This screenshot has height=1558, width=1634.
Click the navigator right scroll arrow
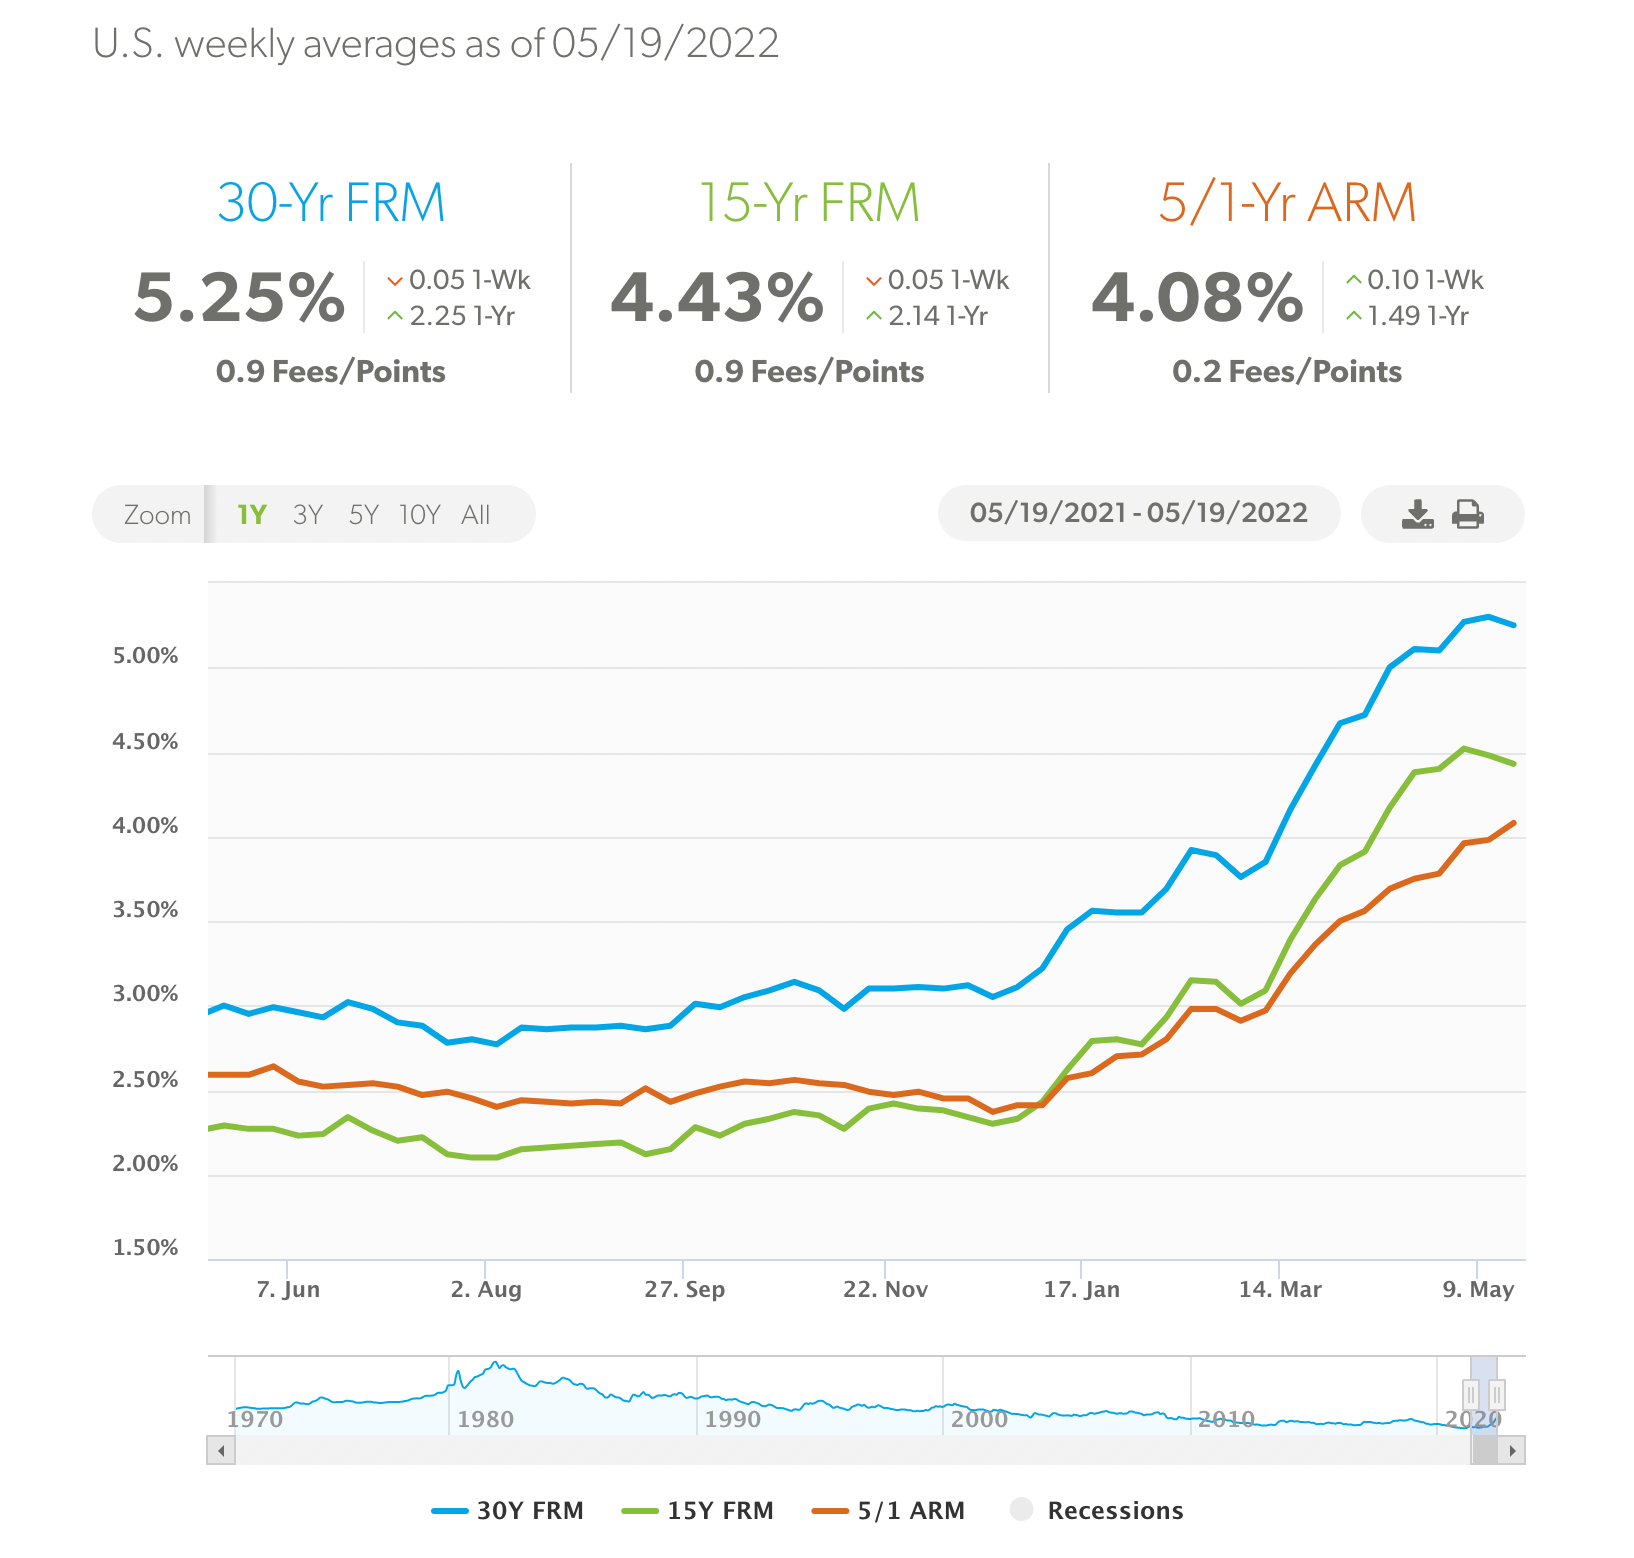(1512, 1450)
